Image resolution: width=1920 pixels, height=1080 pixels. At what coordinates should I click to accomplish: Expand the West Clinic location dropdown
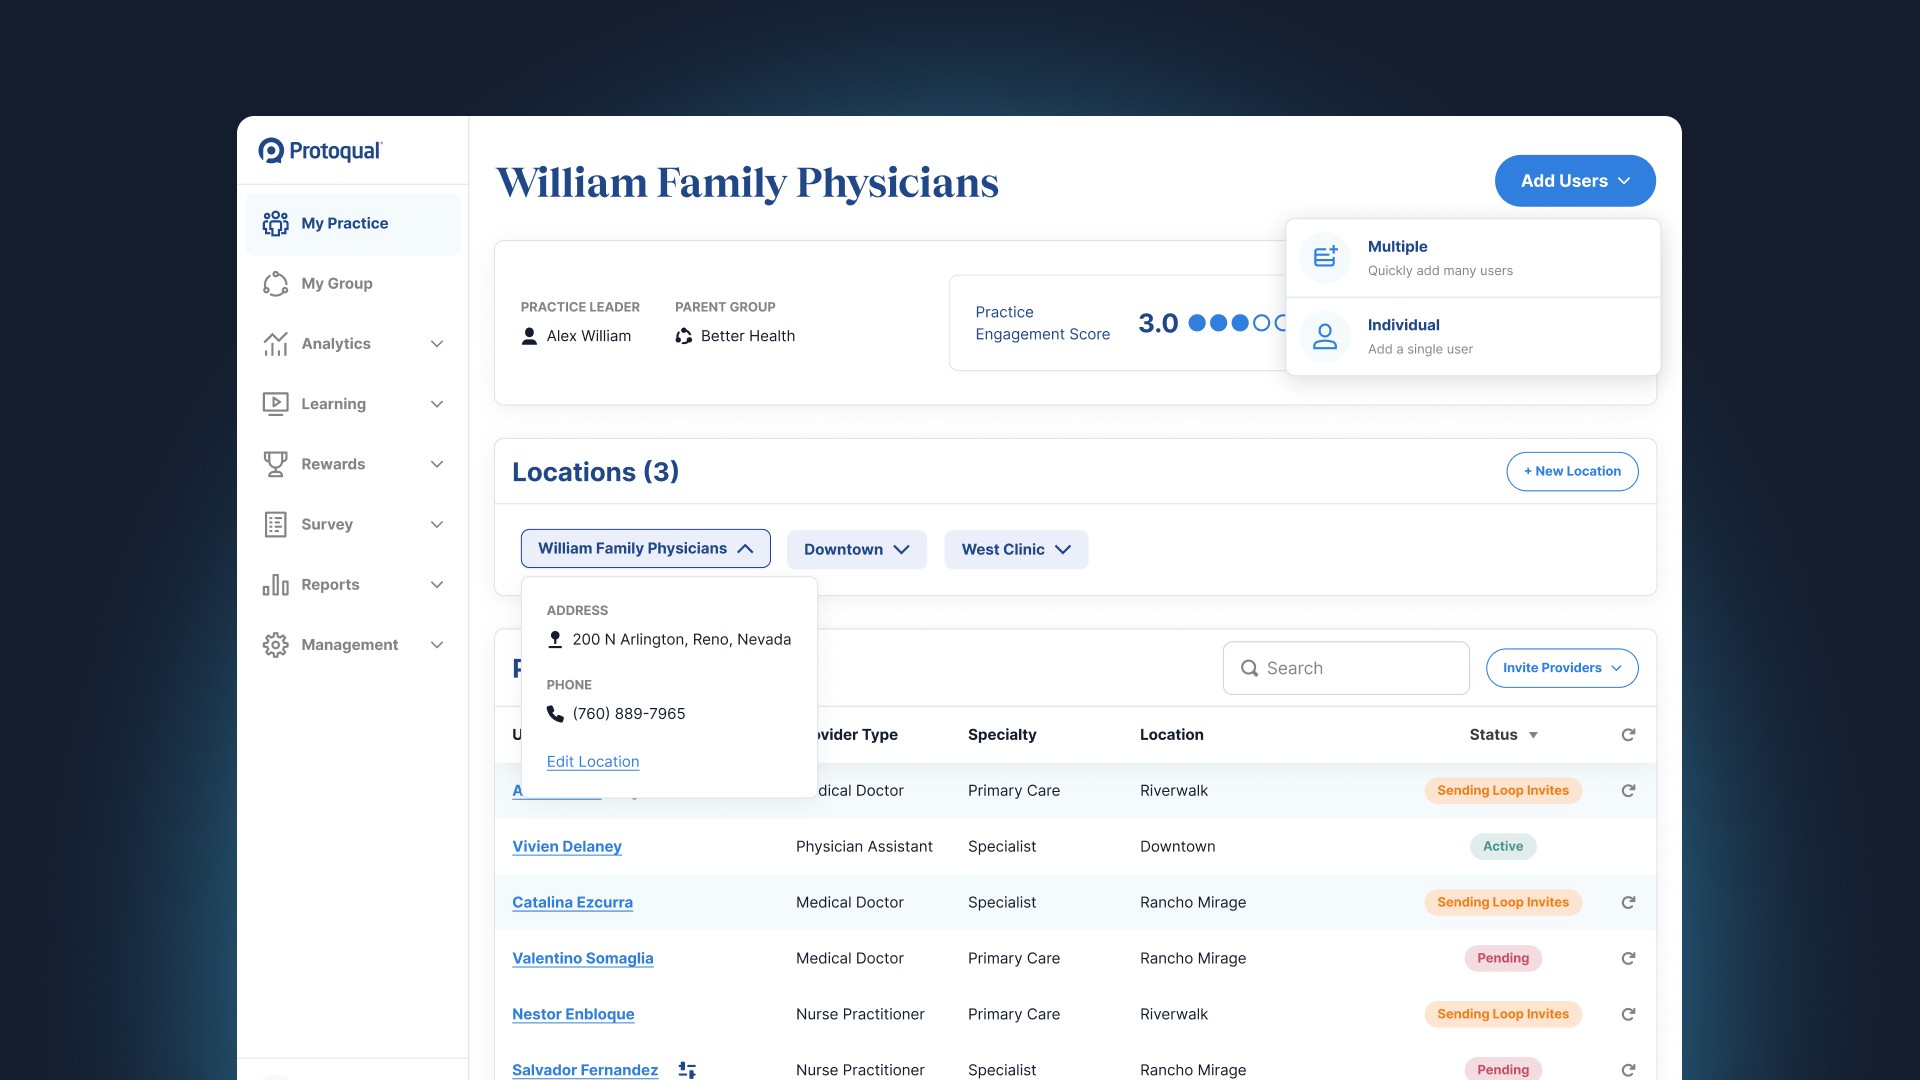(1015, 550)
